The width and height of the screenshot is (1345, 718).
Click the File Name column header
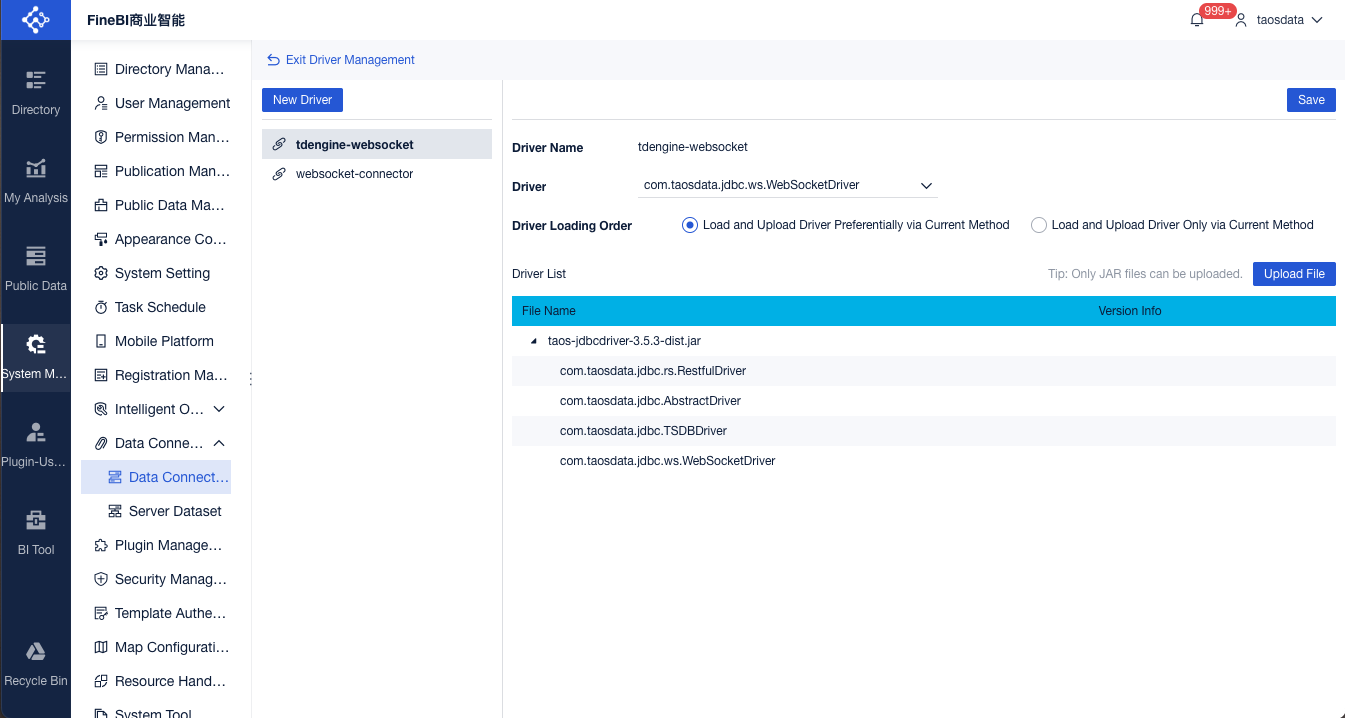[549, 311]
